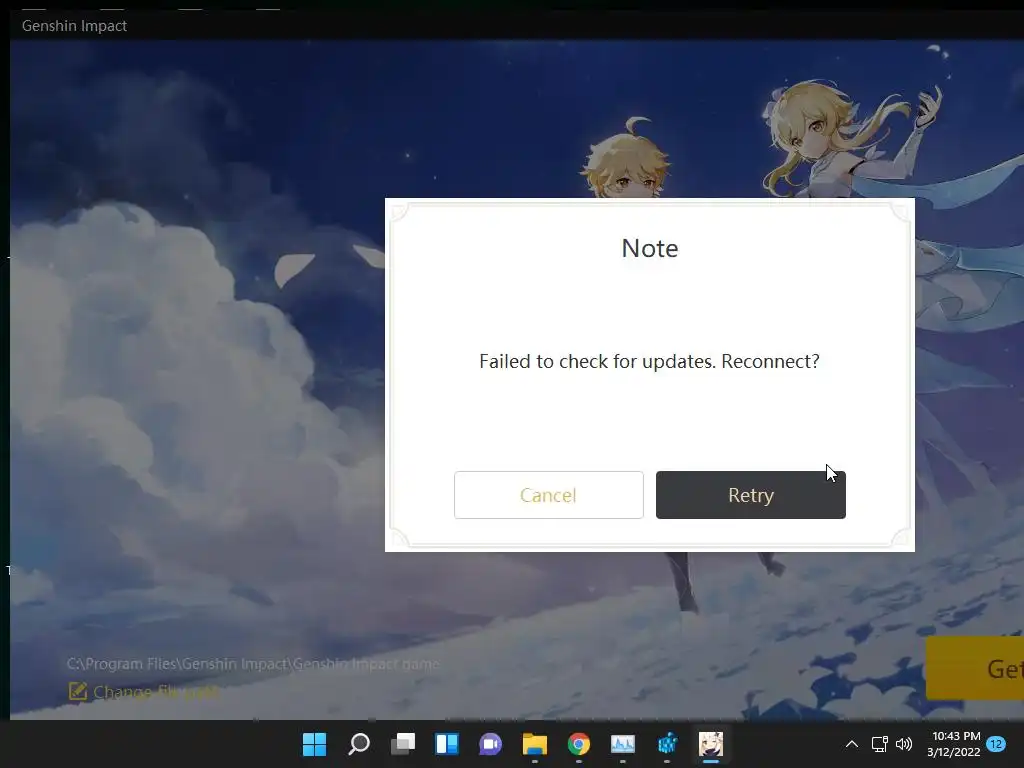Show hidden system tray icons
The height and width of the screenshot is (768, 1024).
pyautogui.click(x=852, y=744)
